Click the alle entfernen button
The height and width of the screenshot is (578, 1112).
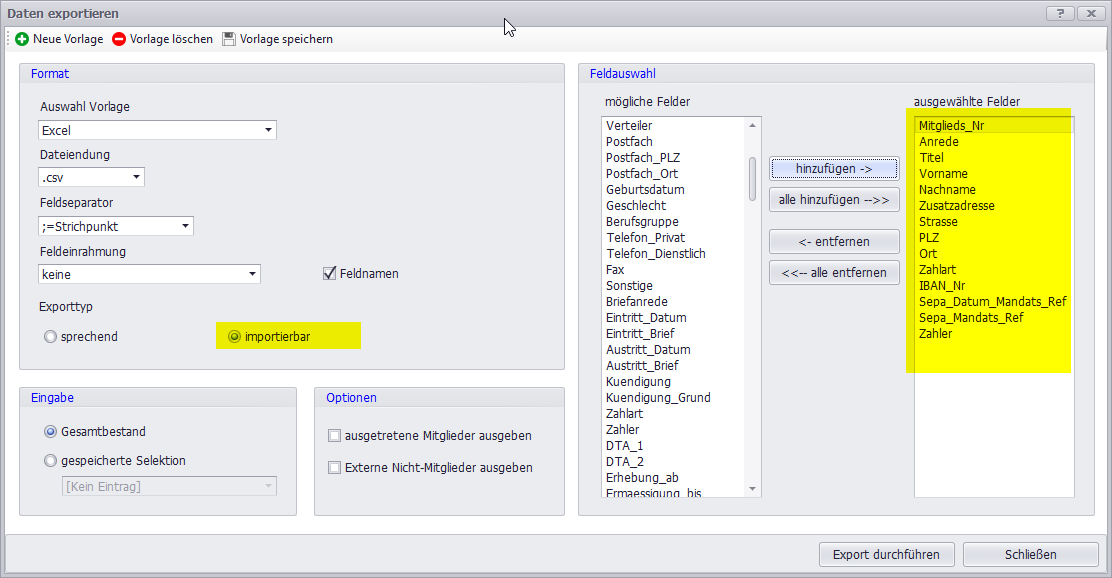click(833, 272)
